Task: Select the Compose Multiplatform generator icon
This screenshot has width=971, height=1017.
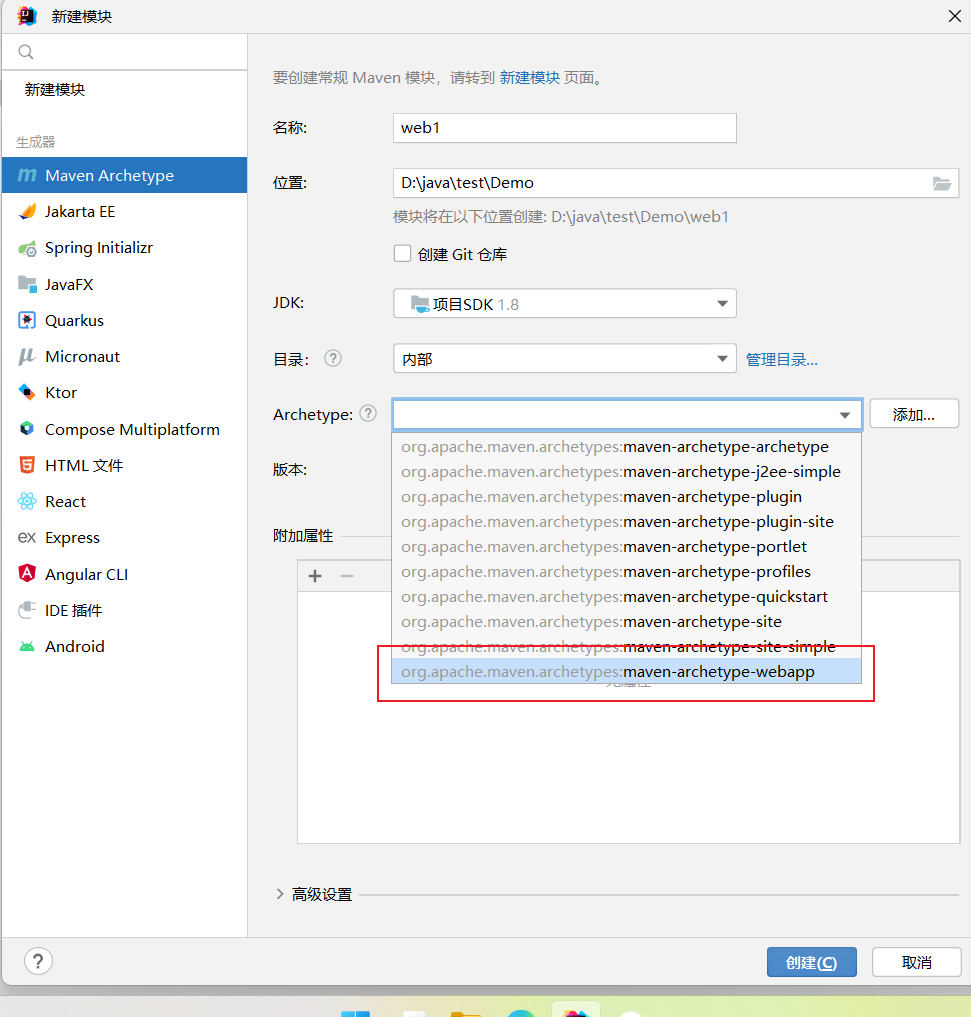Action: [x=27, y=429]
